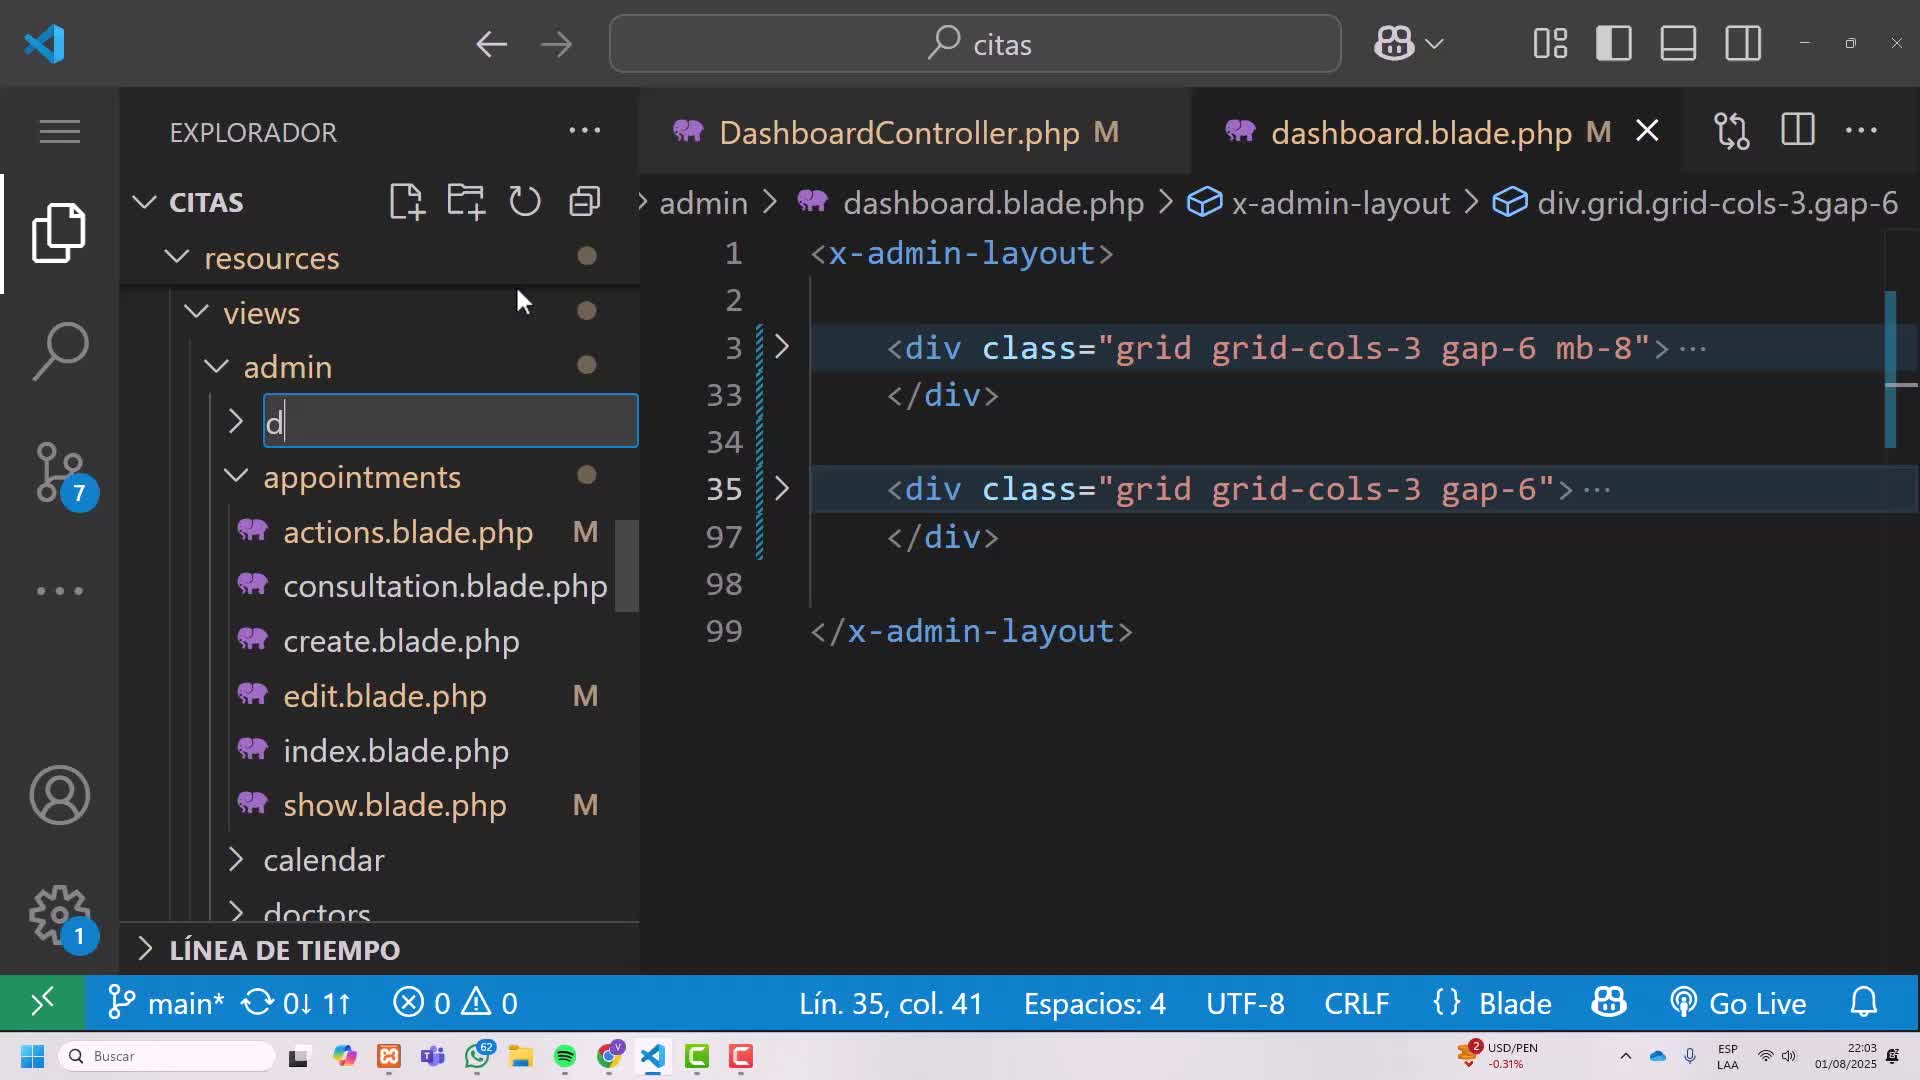Click the main* branch in status bar
1920x1080 pixels.
[166, 1003]
